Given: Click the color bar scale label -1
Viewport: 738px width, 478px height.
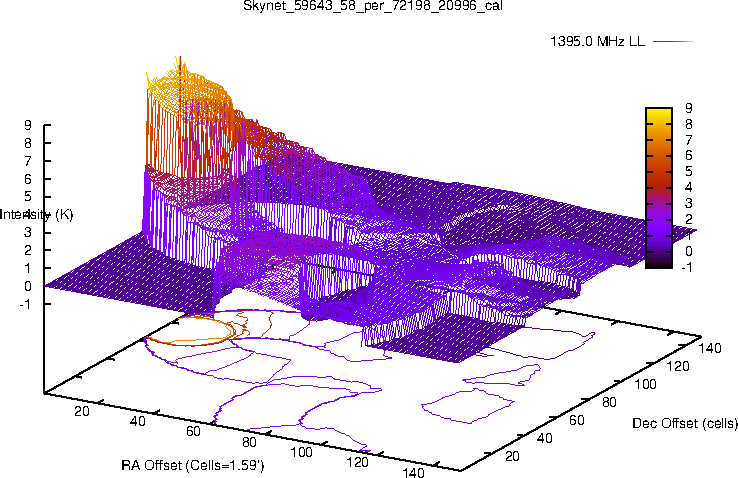Looking at the screenshot, I should pos(687,267).
